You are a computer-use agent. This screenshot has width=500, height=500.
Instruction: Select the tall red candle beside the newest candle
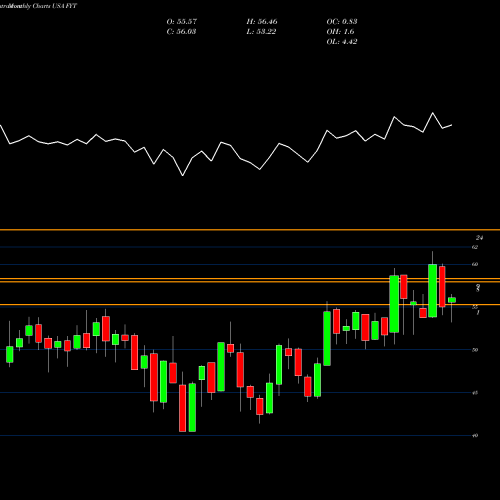coord(442,287)
